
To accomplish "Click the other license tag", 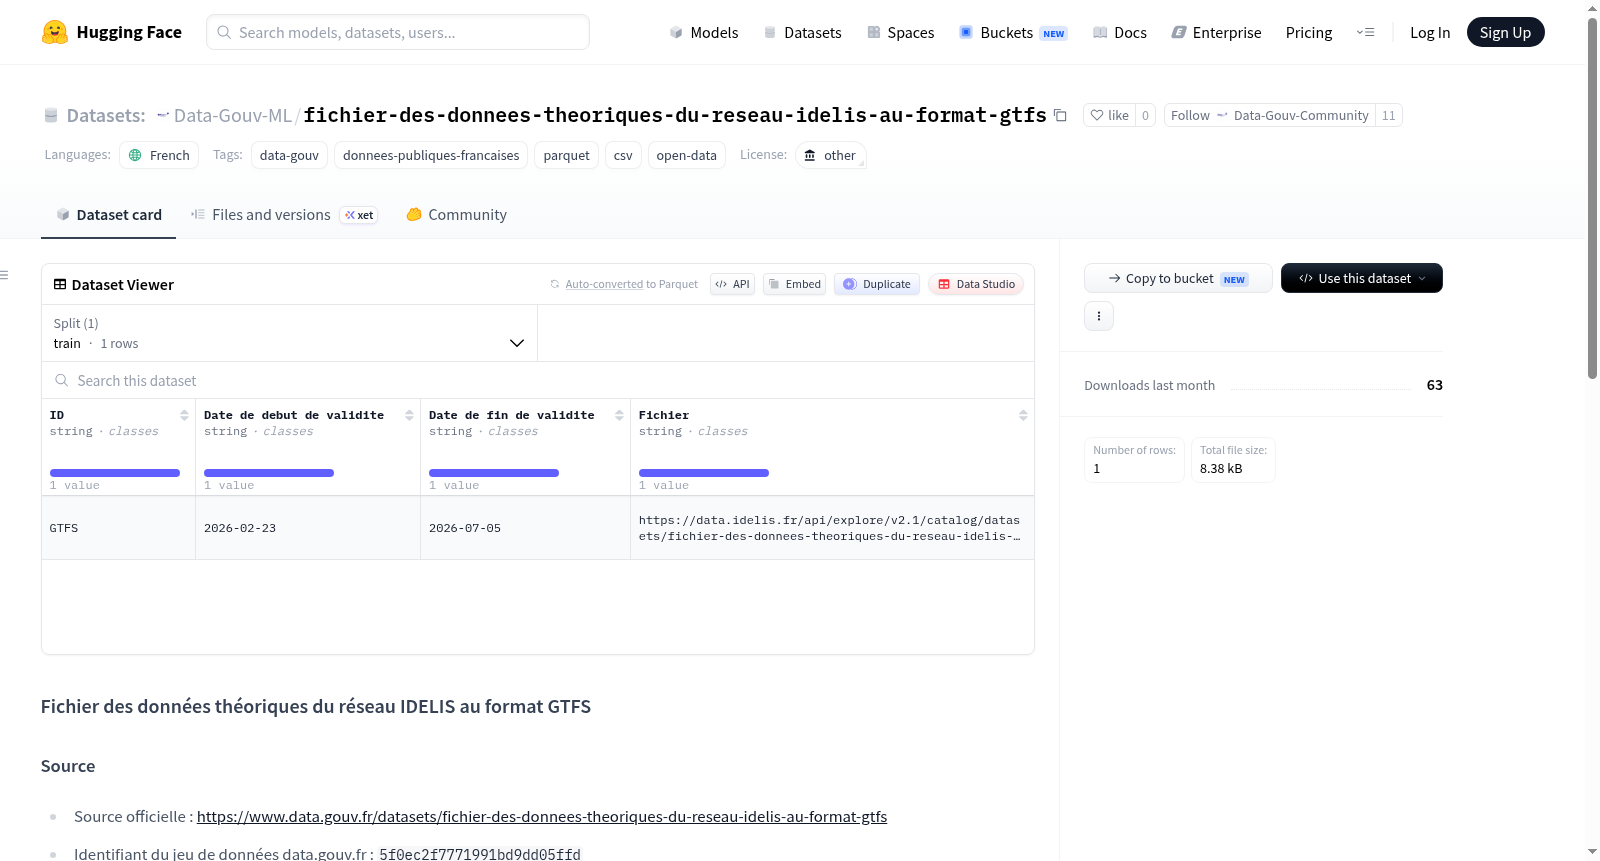I will (x=830, y=155).
